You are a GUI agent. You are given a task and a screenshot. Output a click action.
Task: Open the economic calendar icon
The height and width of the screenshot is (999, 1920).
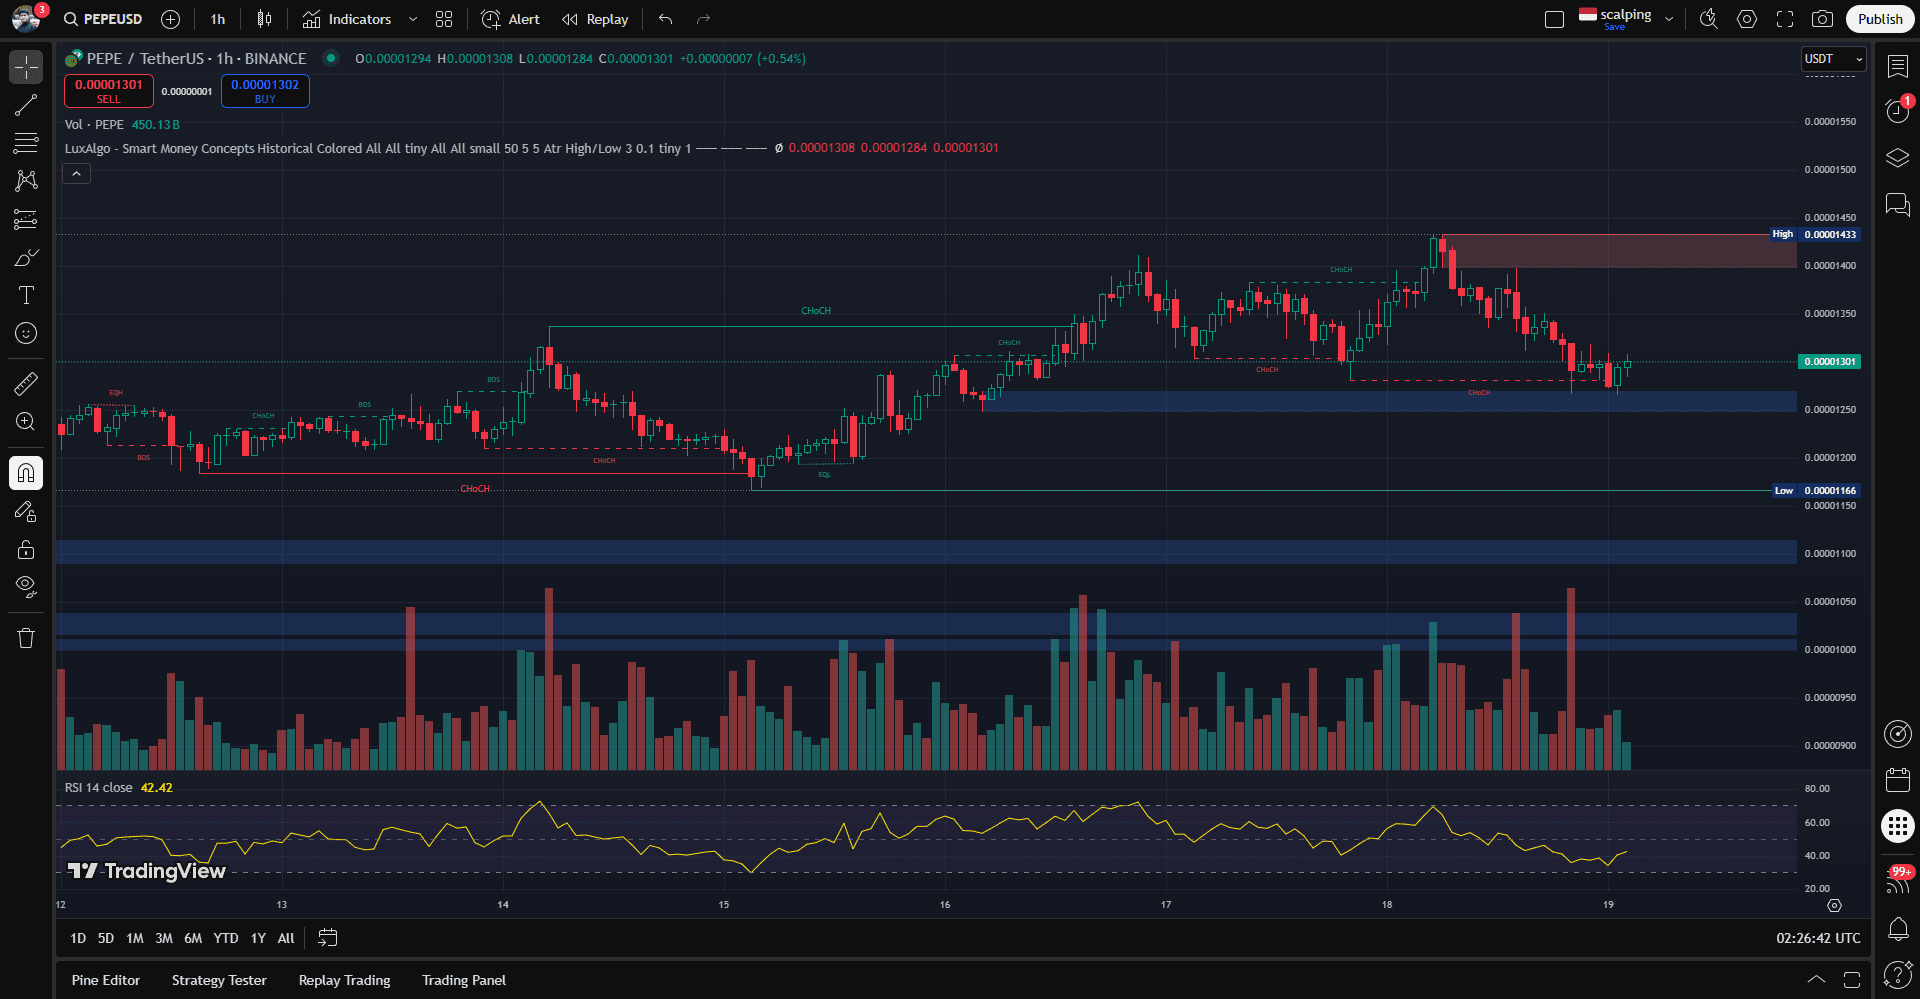[1897, 780]
